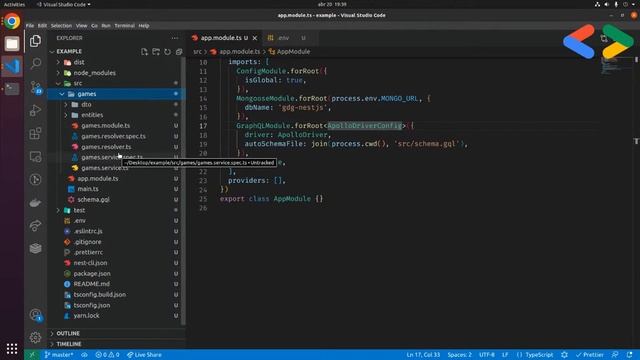This screenshot has height=360, width=640.
Task: Open Explorer more actions ellipsis
Action: click(x=175, y=38)
